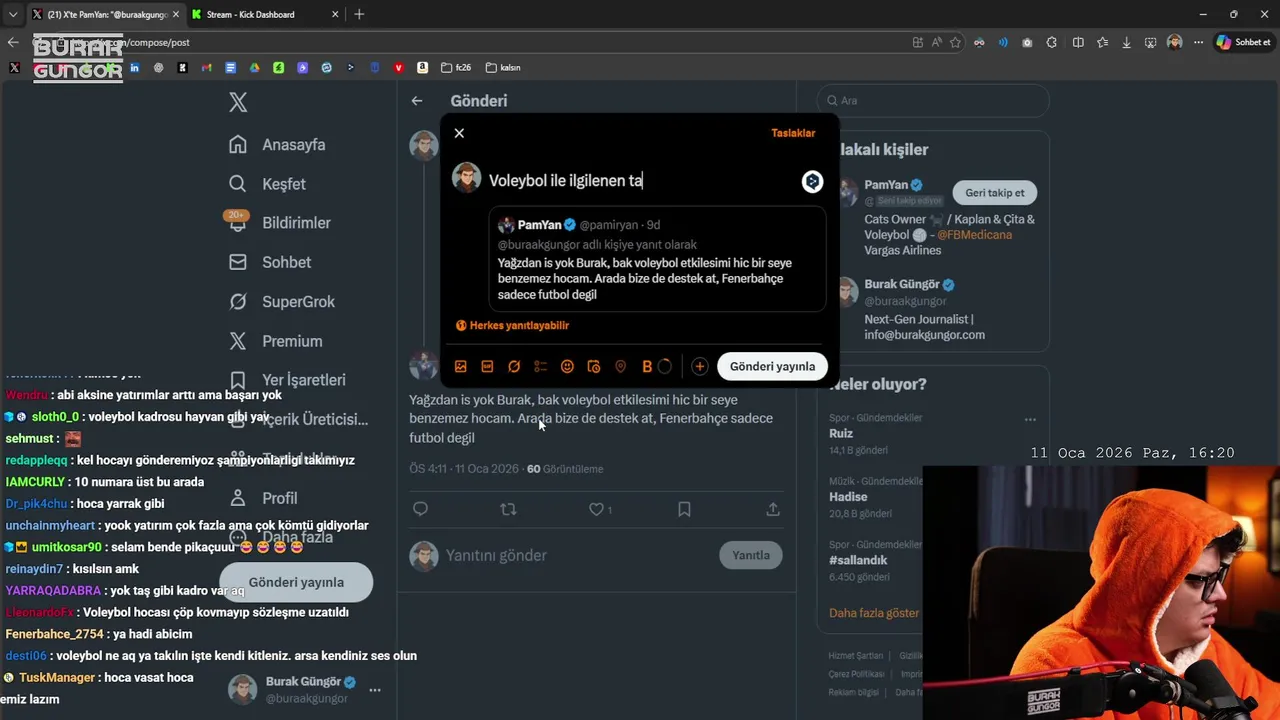Click Geri takip et for PamYan
1280x720 pixels.
(x=995, y=193)
